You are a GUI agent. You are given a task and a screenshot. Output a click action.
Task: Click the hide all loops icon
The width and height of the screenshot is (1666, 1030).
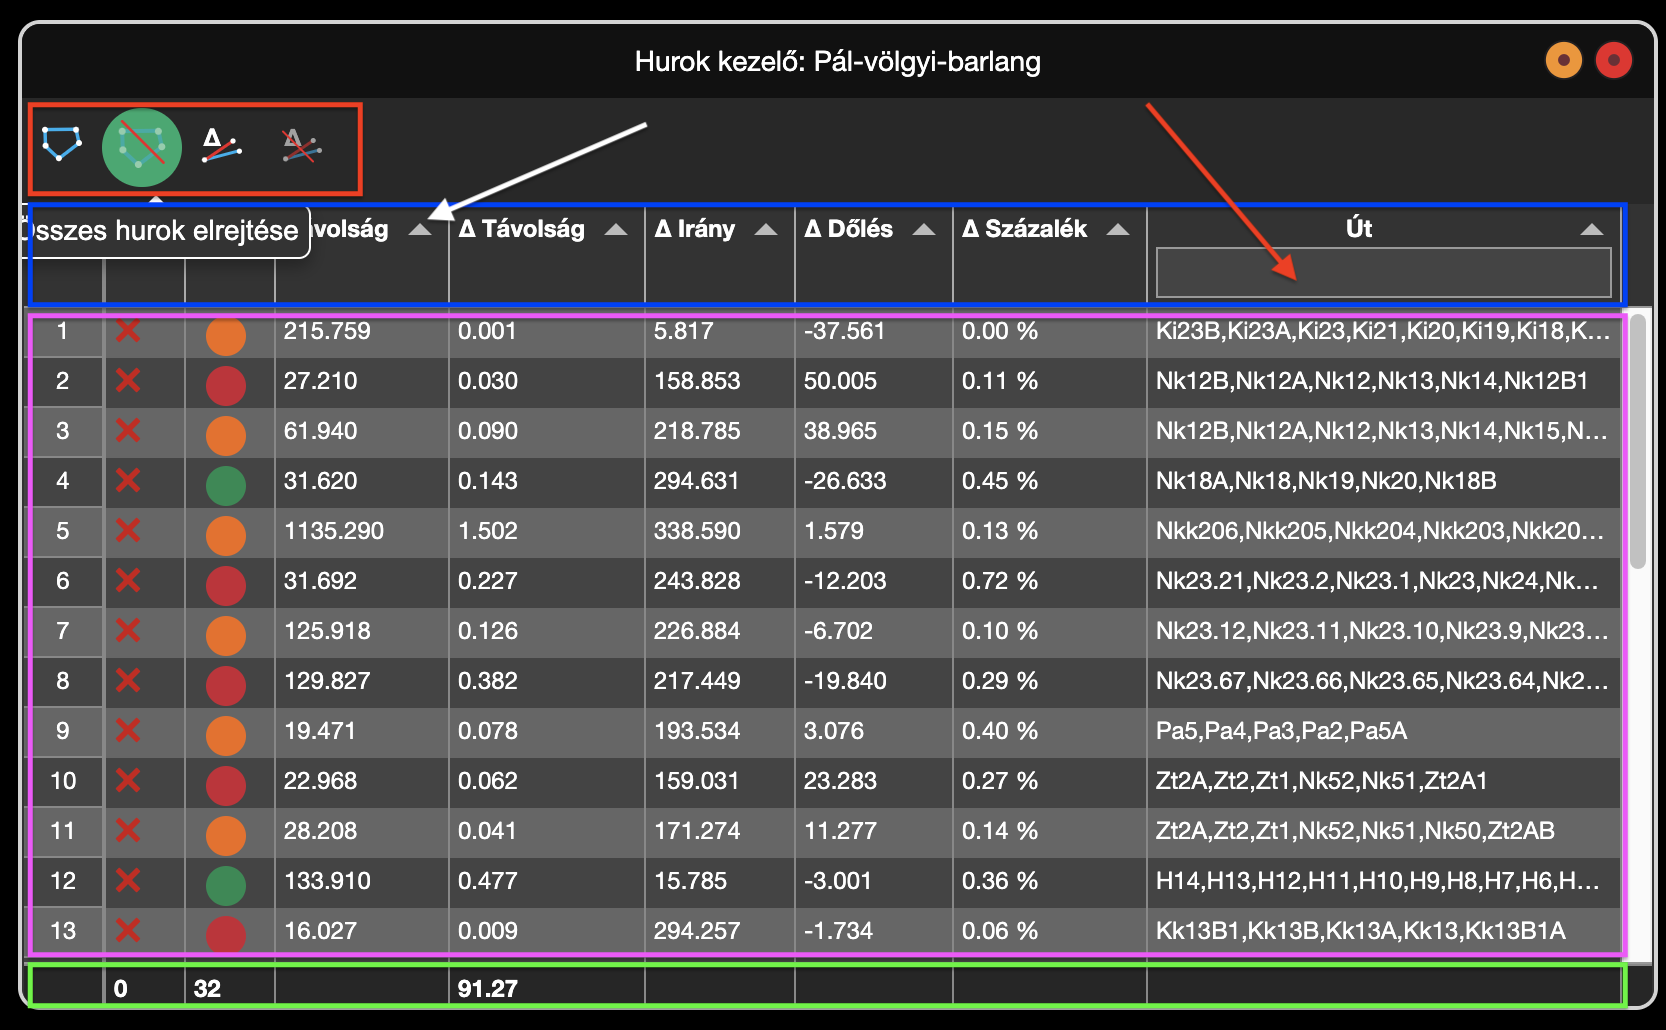pos(142,147)
